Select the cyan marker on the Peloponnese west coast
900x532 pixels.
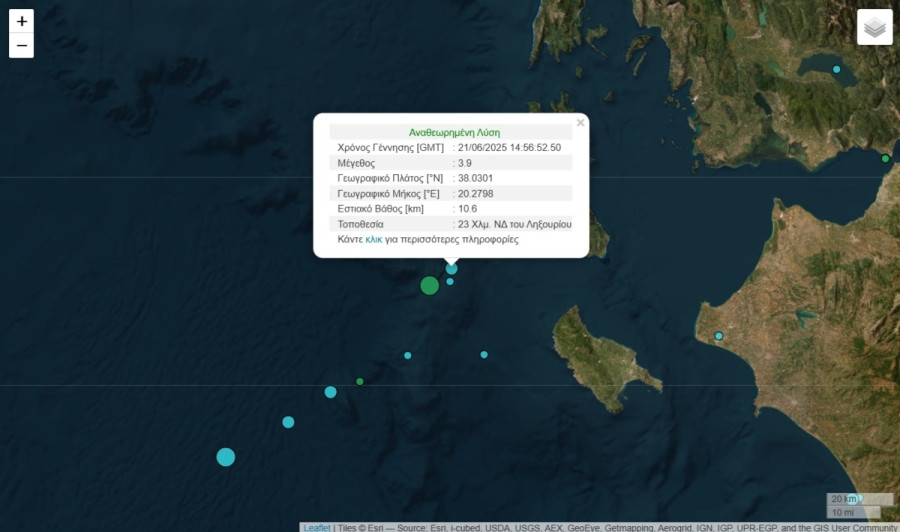(x=719, y=336)
